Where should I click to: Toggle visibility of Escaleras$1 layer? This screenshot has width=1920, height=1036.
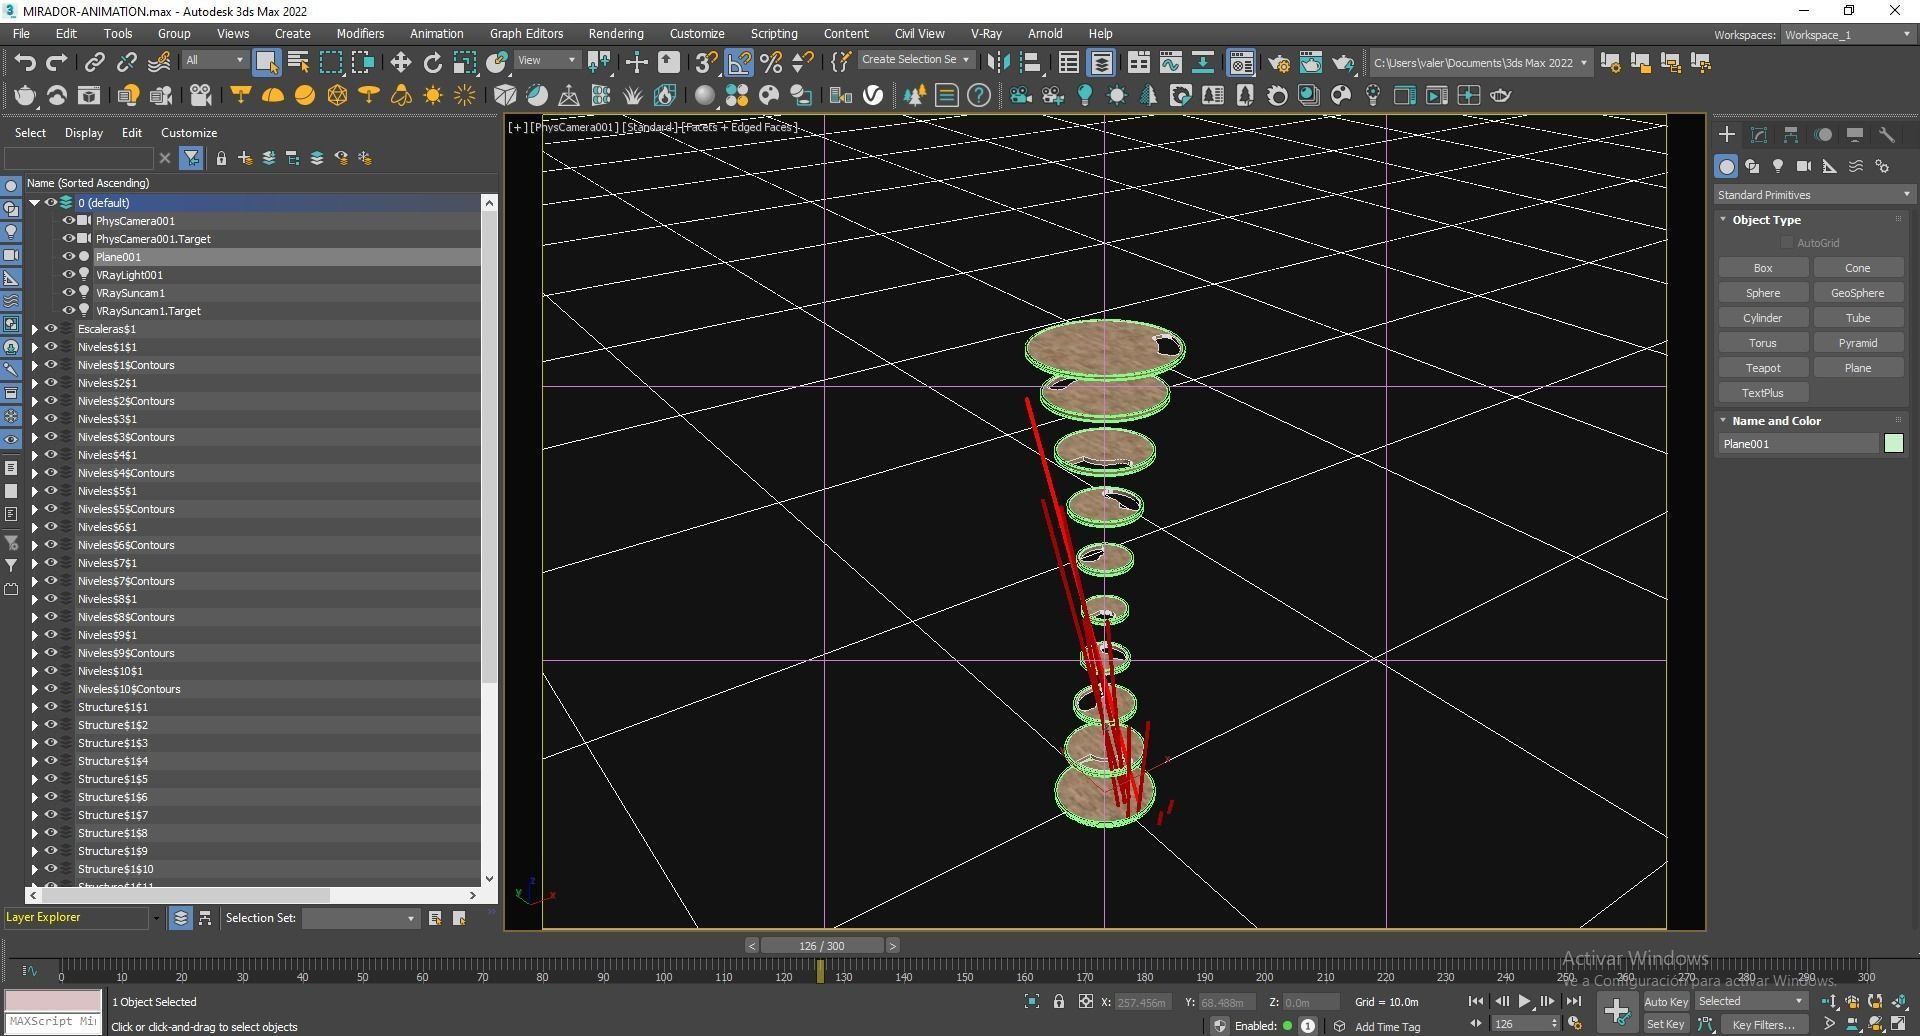51,328
